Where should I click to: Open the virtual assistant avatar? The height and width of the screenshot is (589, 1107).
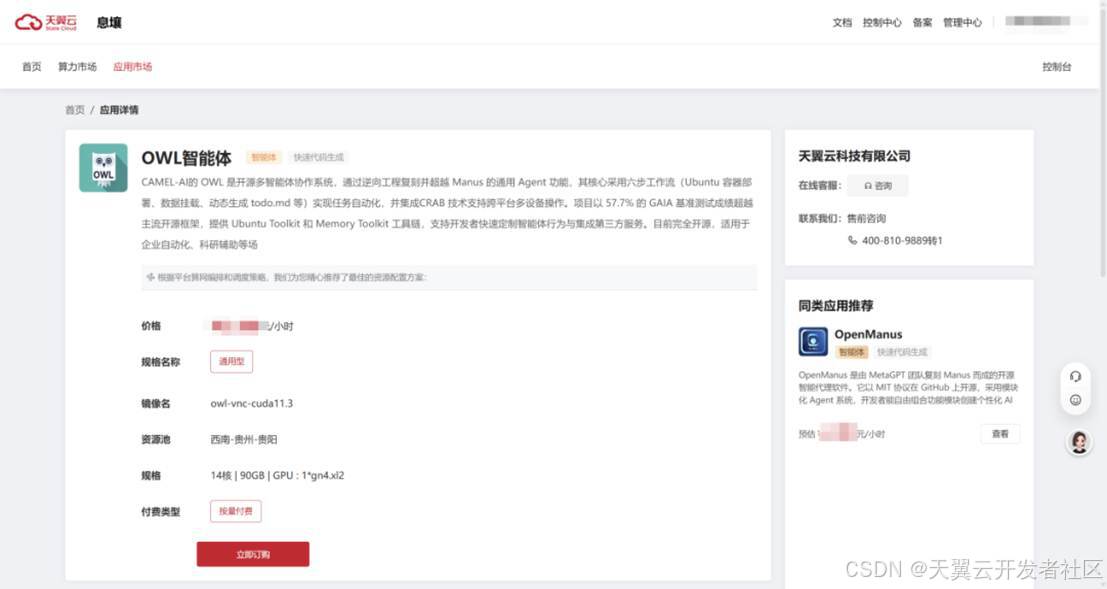pyautogui.click(x=1079, y=442)
